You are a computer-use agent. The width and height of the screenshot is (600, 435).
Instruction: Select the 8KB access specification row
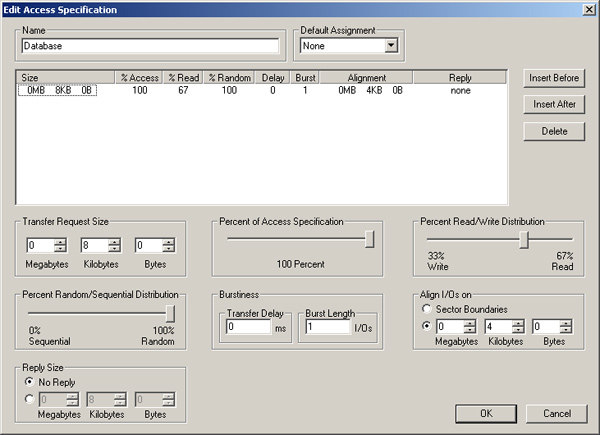coord(58,91)
